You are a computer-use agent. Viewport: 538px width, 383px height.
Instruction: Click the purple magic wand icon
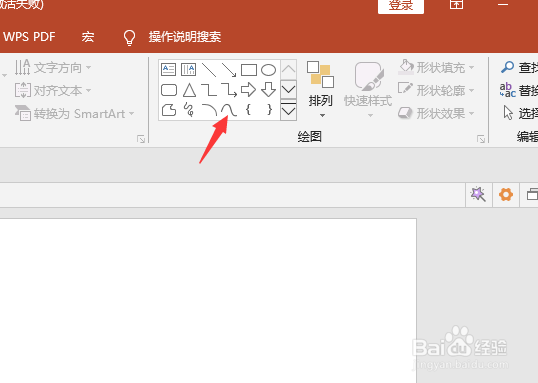coord(478,195)
